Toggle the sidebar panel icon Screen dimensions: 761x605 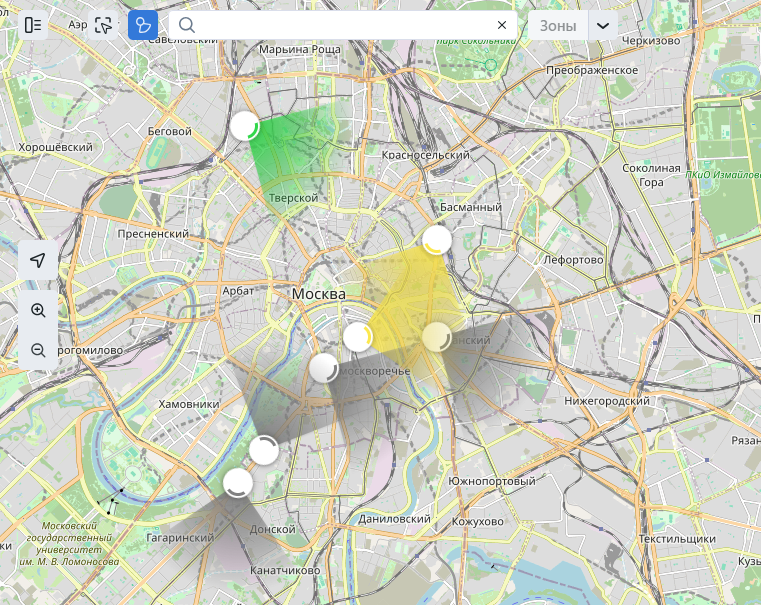click(34, 25)
